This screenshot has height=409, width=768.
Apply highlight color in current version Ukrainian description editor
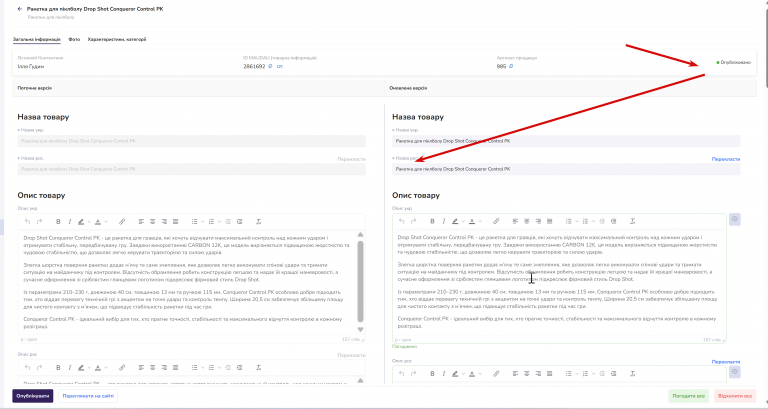[x=81, y=221]
